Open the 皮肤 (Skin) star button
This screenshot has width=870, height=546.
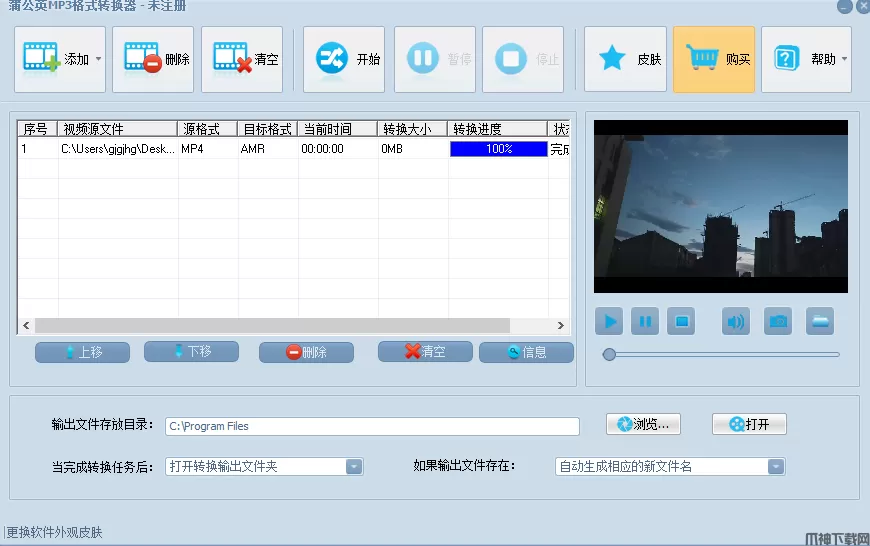coord(625,59)
